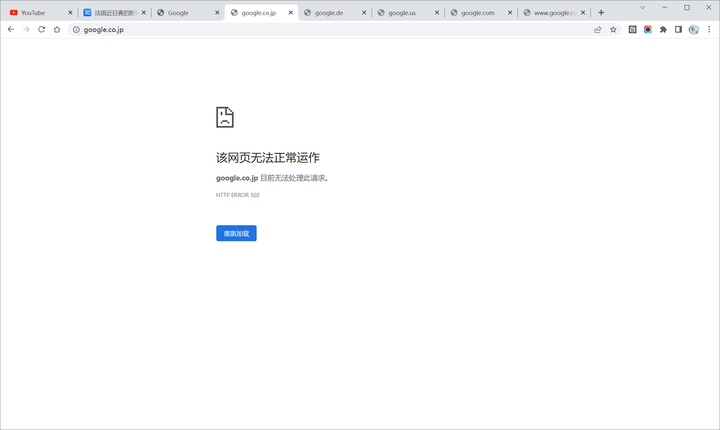This screenshot has height=430, width=720.
Task: Open the home page button
Action: tap(57, 29)
